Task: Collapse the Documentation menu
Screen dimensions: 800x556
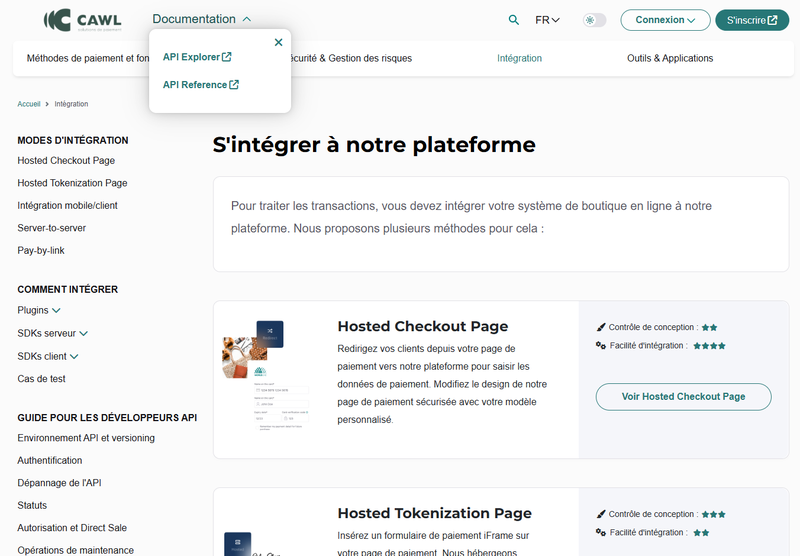Action: click(201, 19)
